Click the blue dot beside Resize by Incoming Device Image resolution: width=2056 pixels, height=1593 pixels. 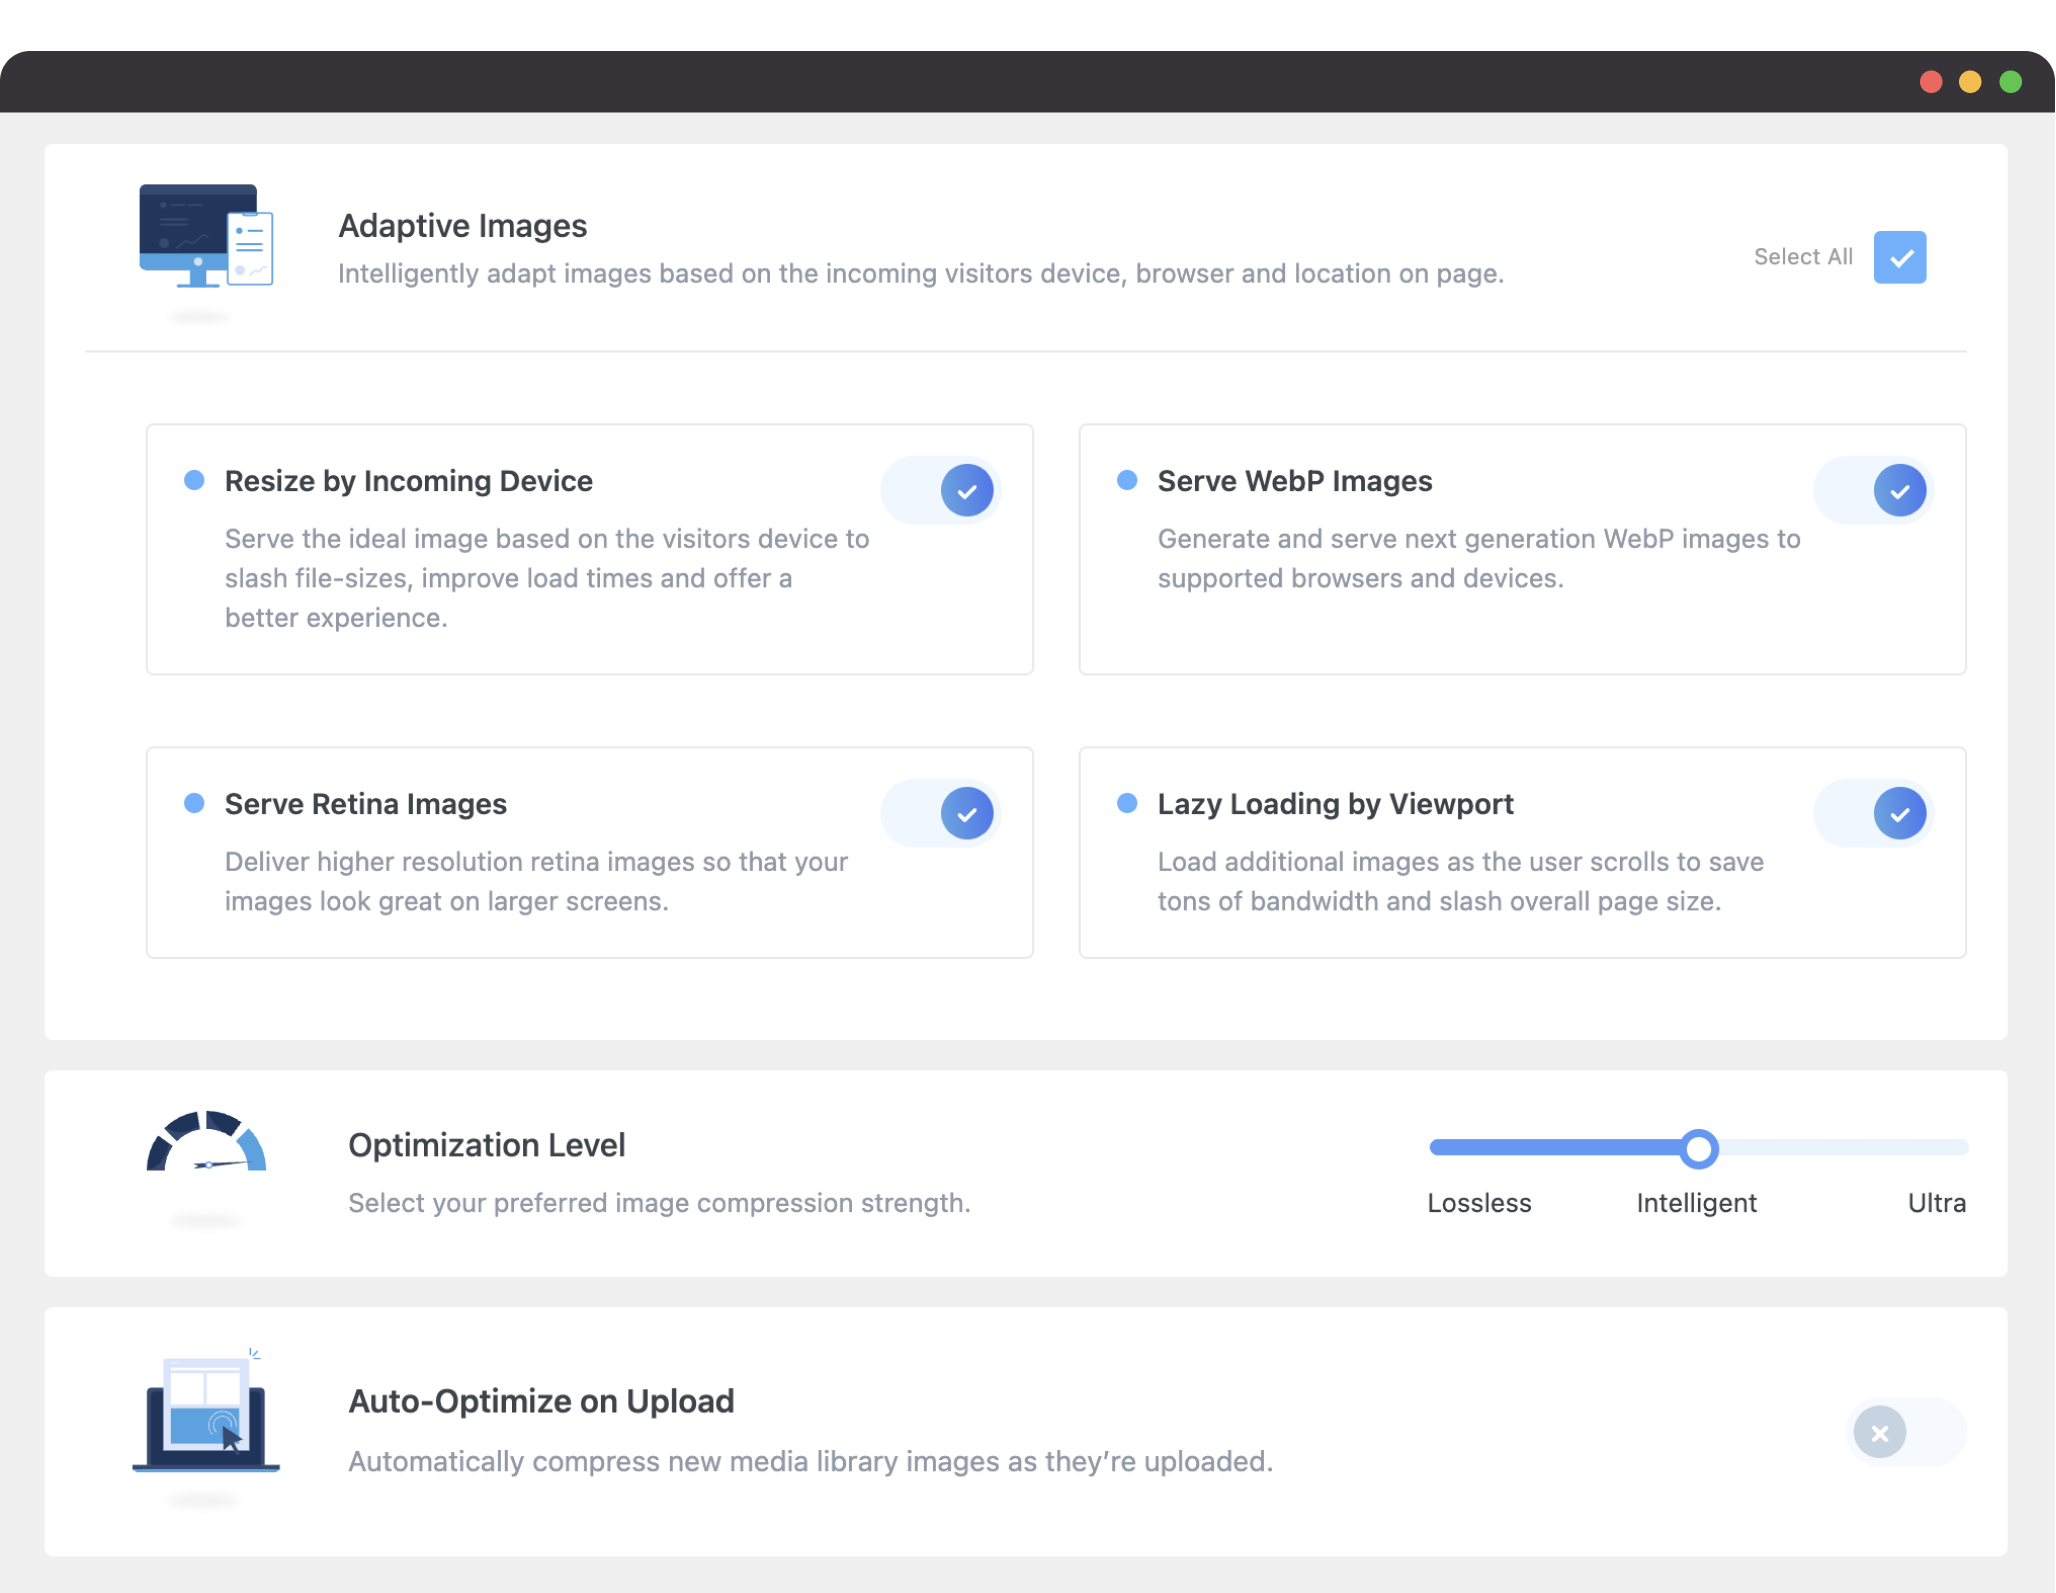pos(194,481)
